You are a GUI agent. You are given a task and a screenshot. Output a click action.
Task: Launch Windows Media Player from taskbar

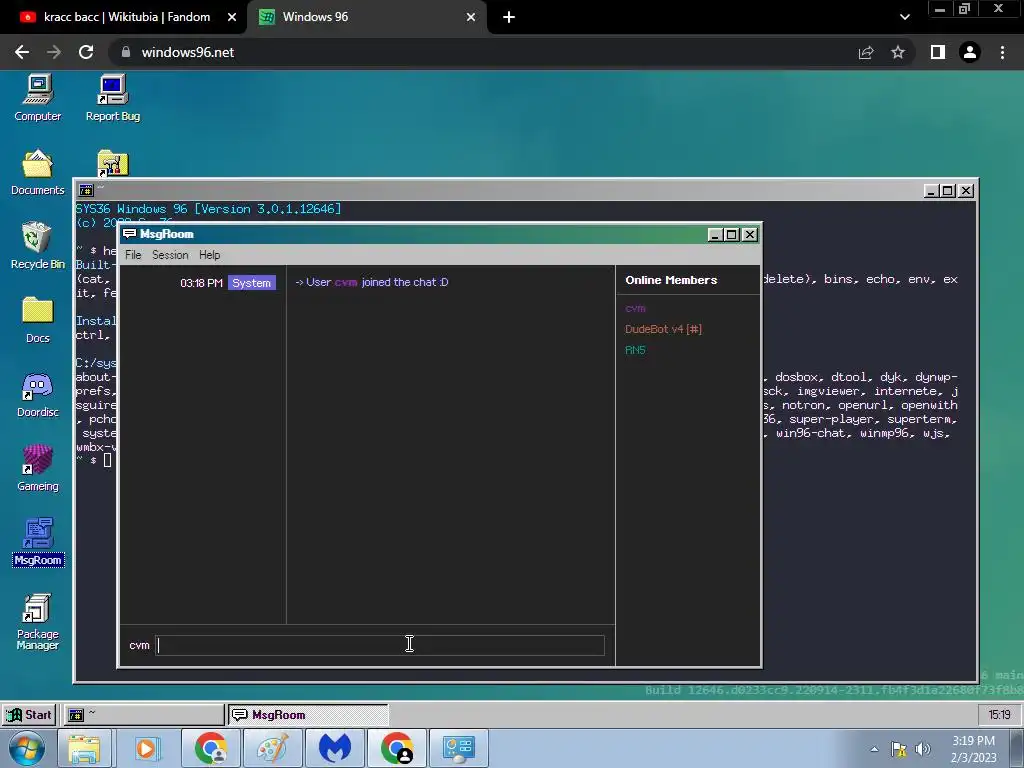[x=146, y=748]
